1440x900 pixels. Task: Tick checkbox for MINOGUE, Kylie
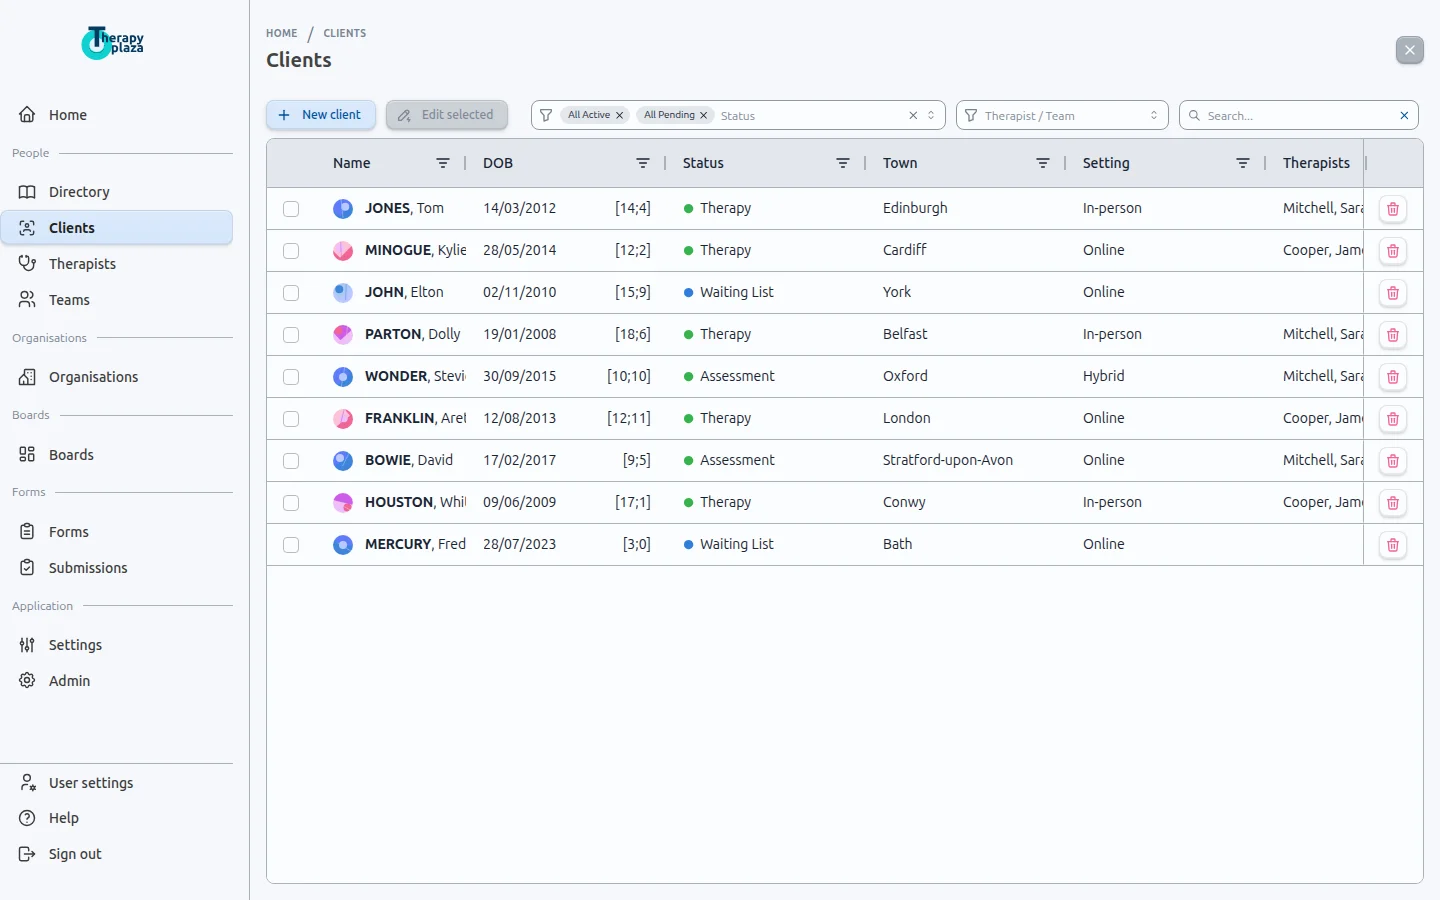point(291,251)
